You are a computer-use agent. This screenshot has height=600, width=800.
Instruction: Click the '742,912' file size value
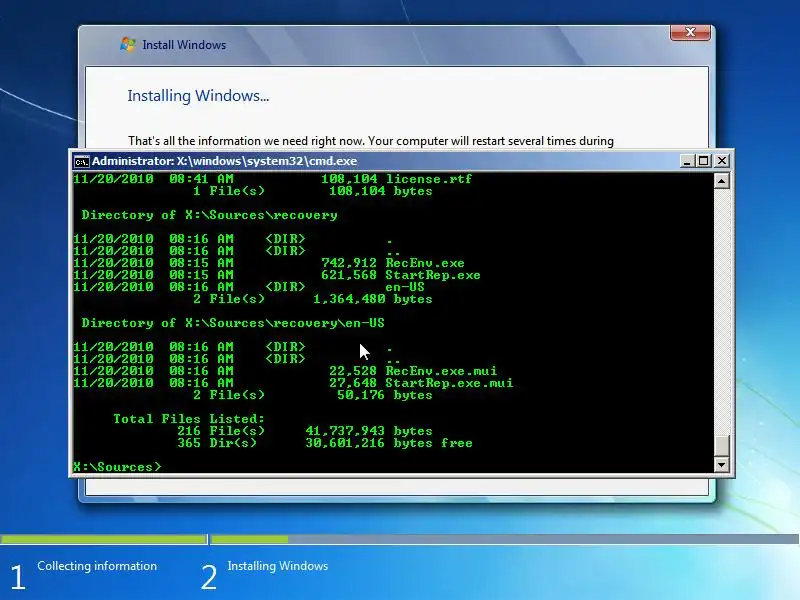(x=349, y=263)
